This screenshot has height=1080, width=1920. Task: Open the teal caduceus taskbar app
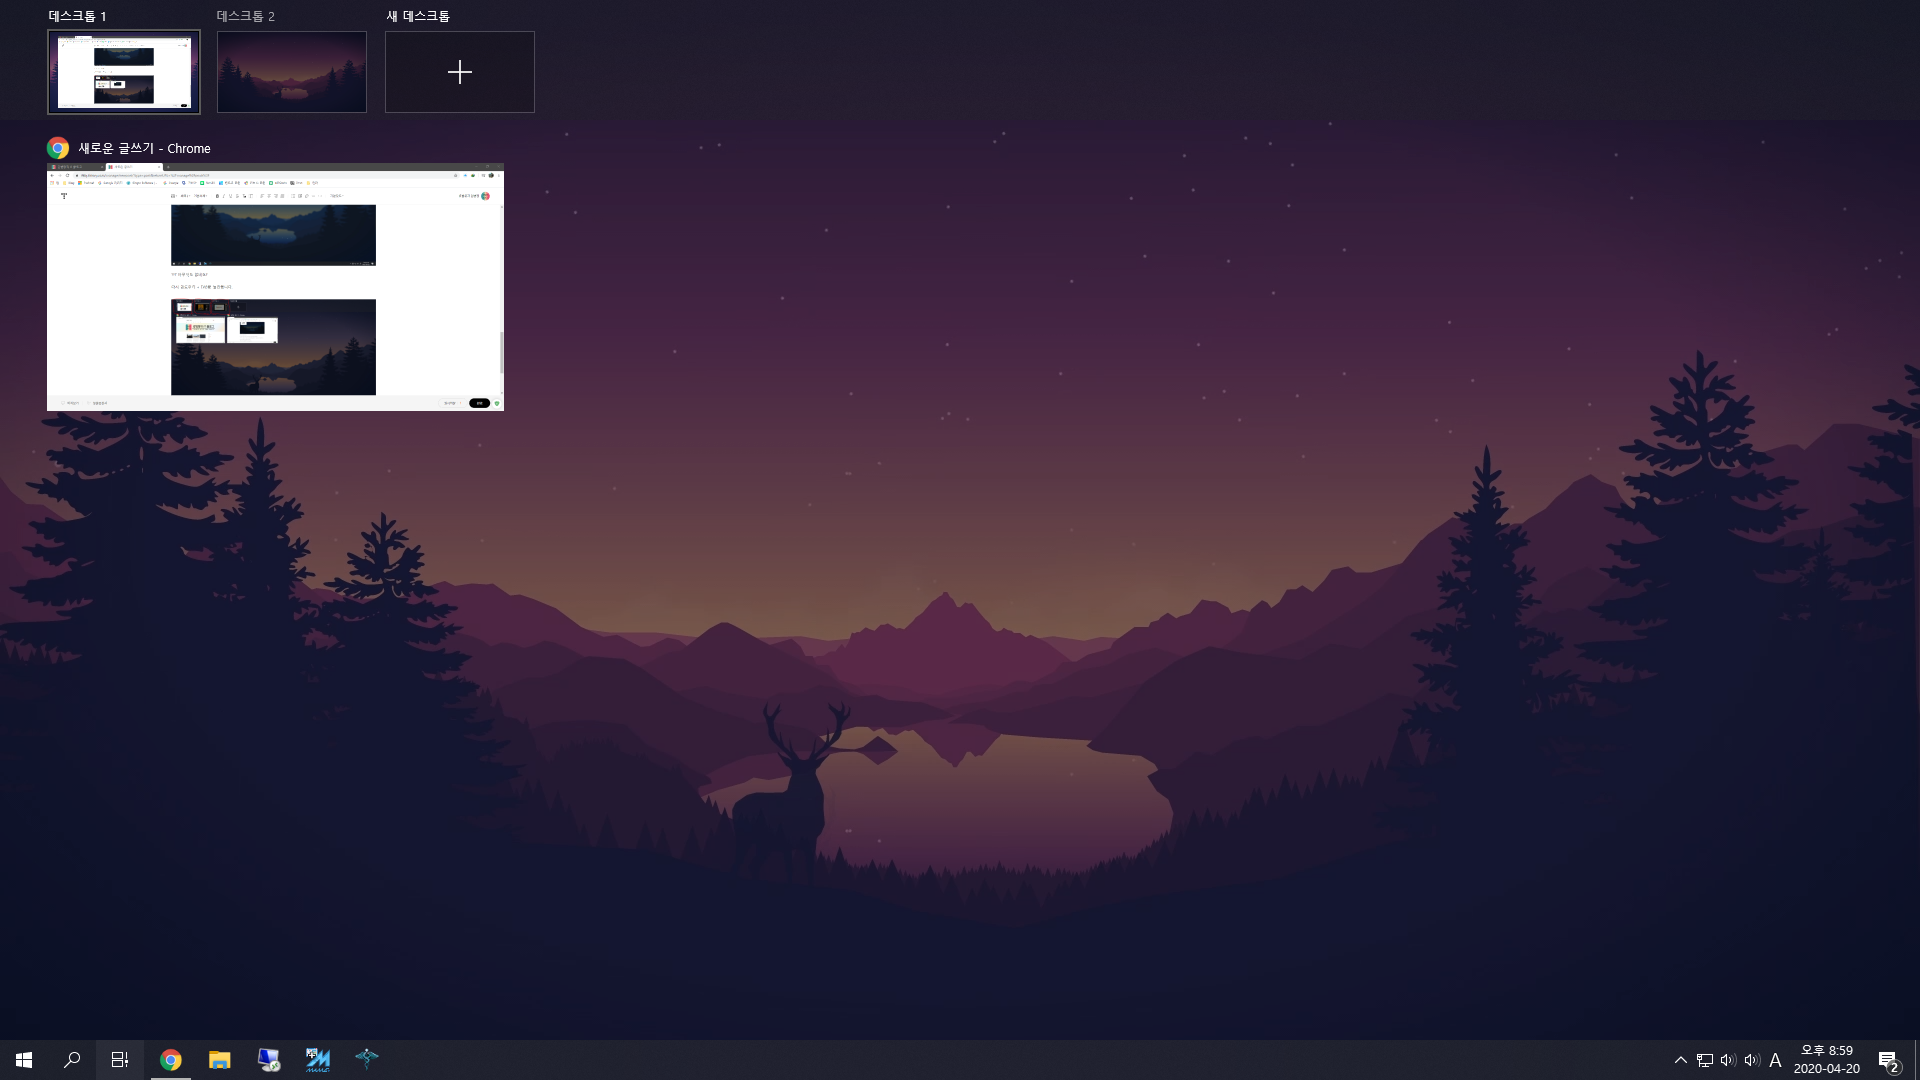point(366,1059)
